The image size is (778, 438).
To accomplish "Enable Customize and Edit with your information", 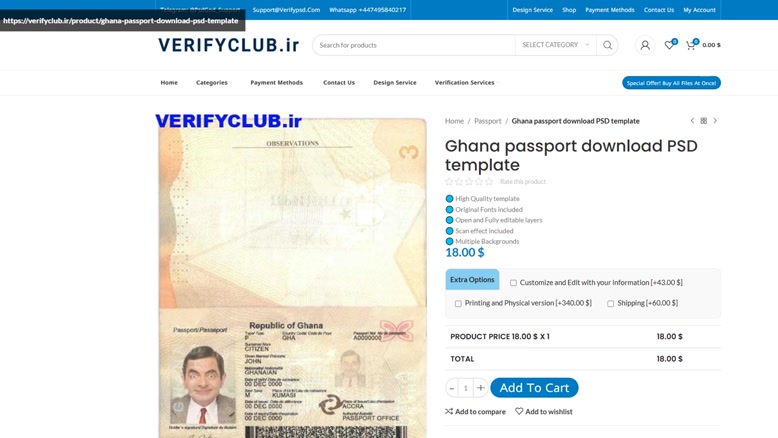I will coord(513,283).
